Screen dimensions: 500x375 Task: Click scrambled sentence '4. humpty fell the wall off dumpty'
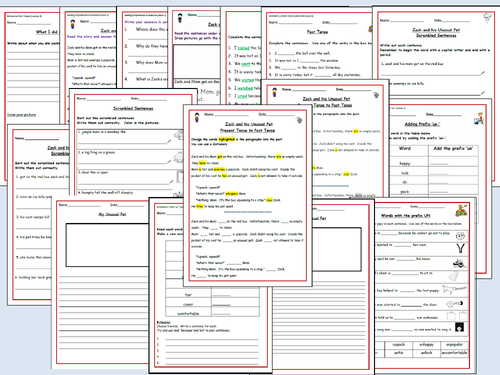click(x=105, y=192)
